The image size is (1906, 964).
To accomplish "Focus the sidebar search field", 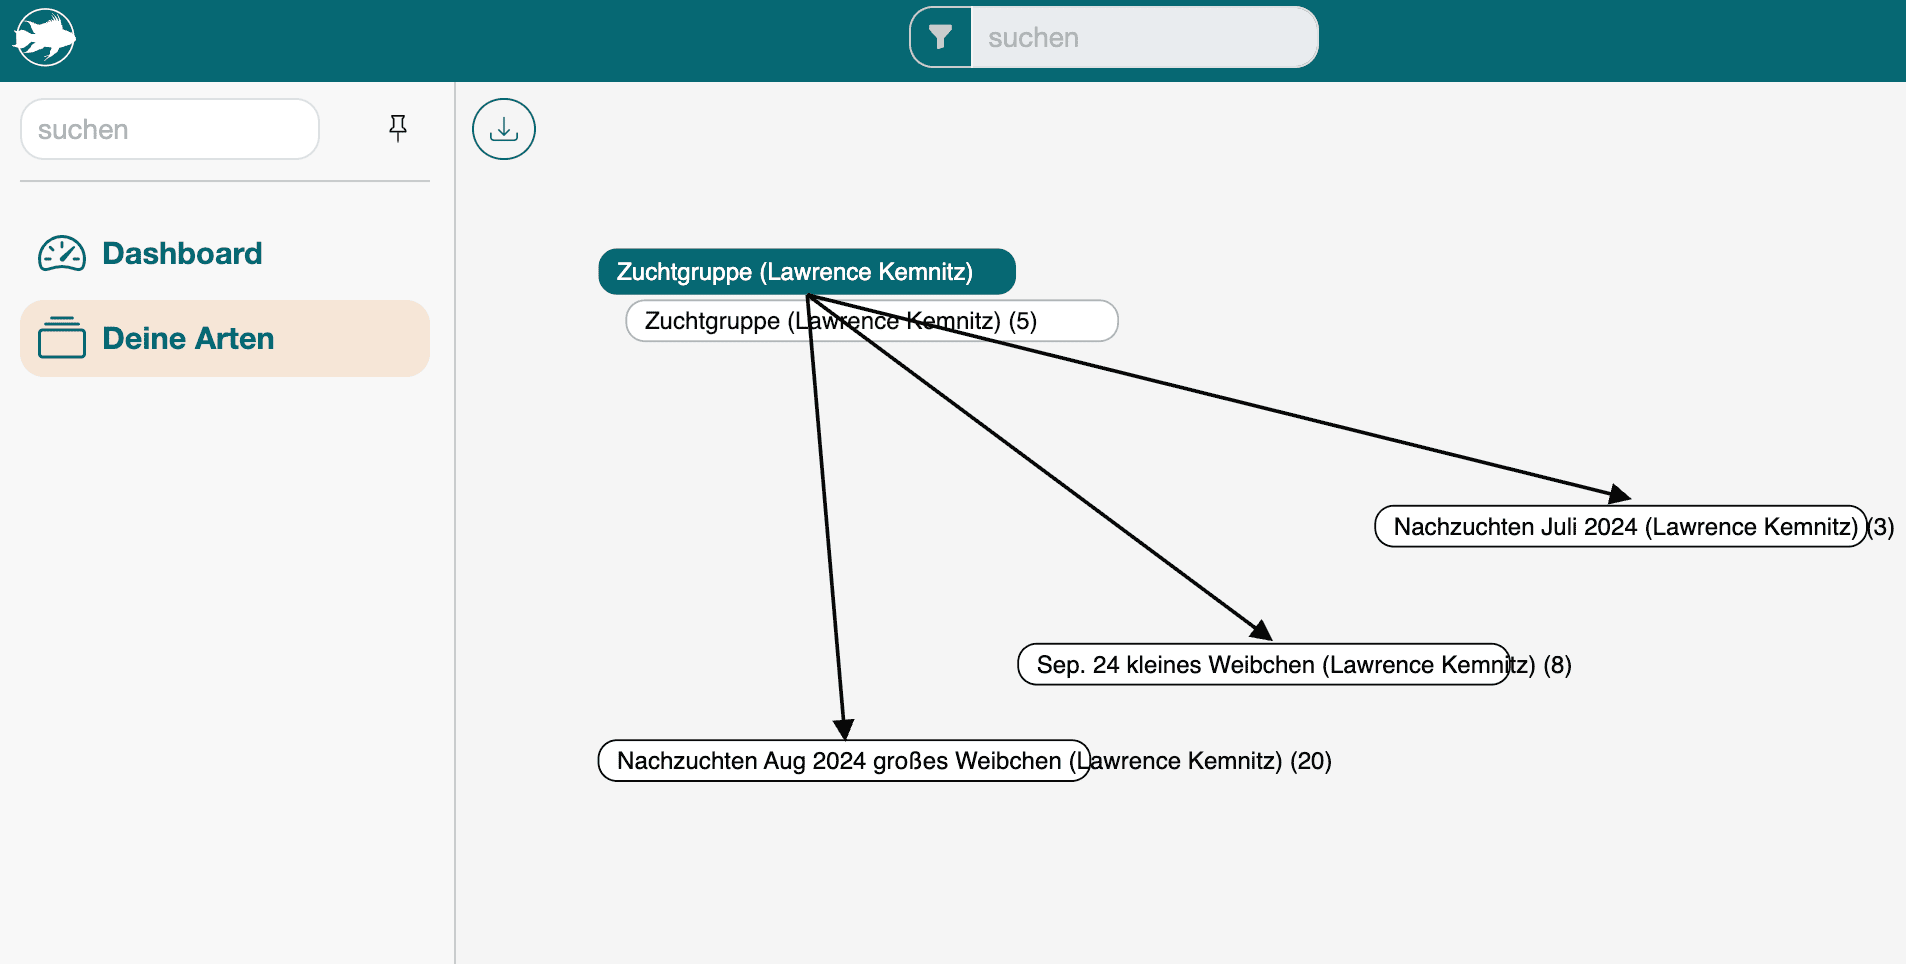I will pyautogui.click(x=170, y=130).
